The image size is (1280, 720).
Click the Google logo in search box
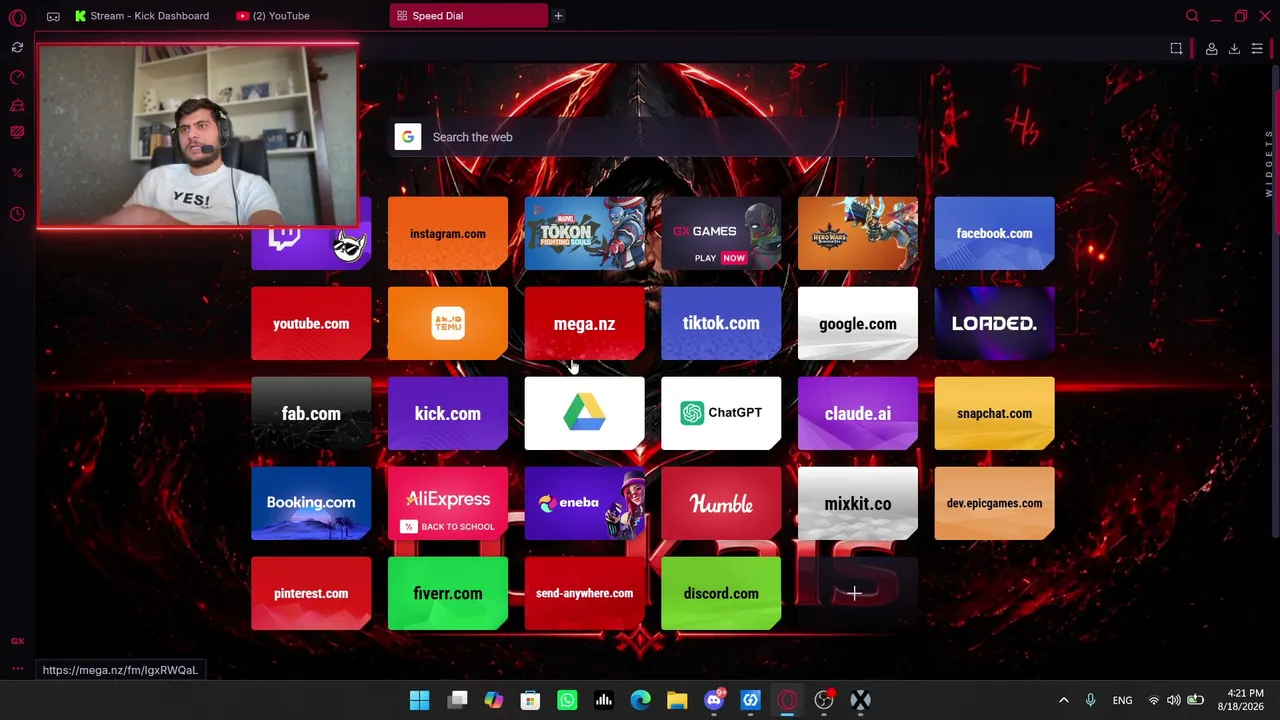click(x=407, y=137)
